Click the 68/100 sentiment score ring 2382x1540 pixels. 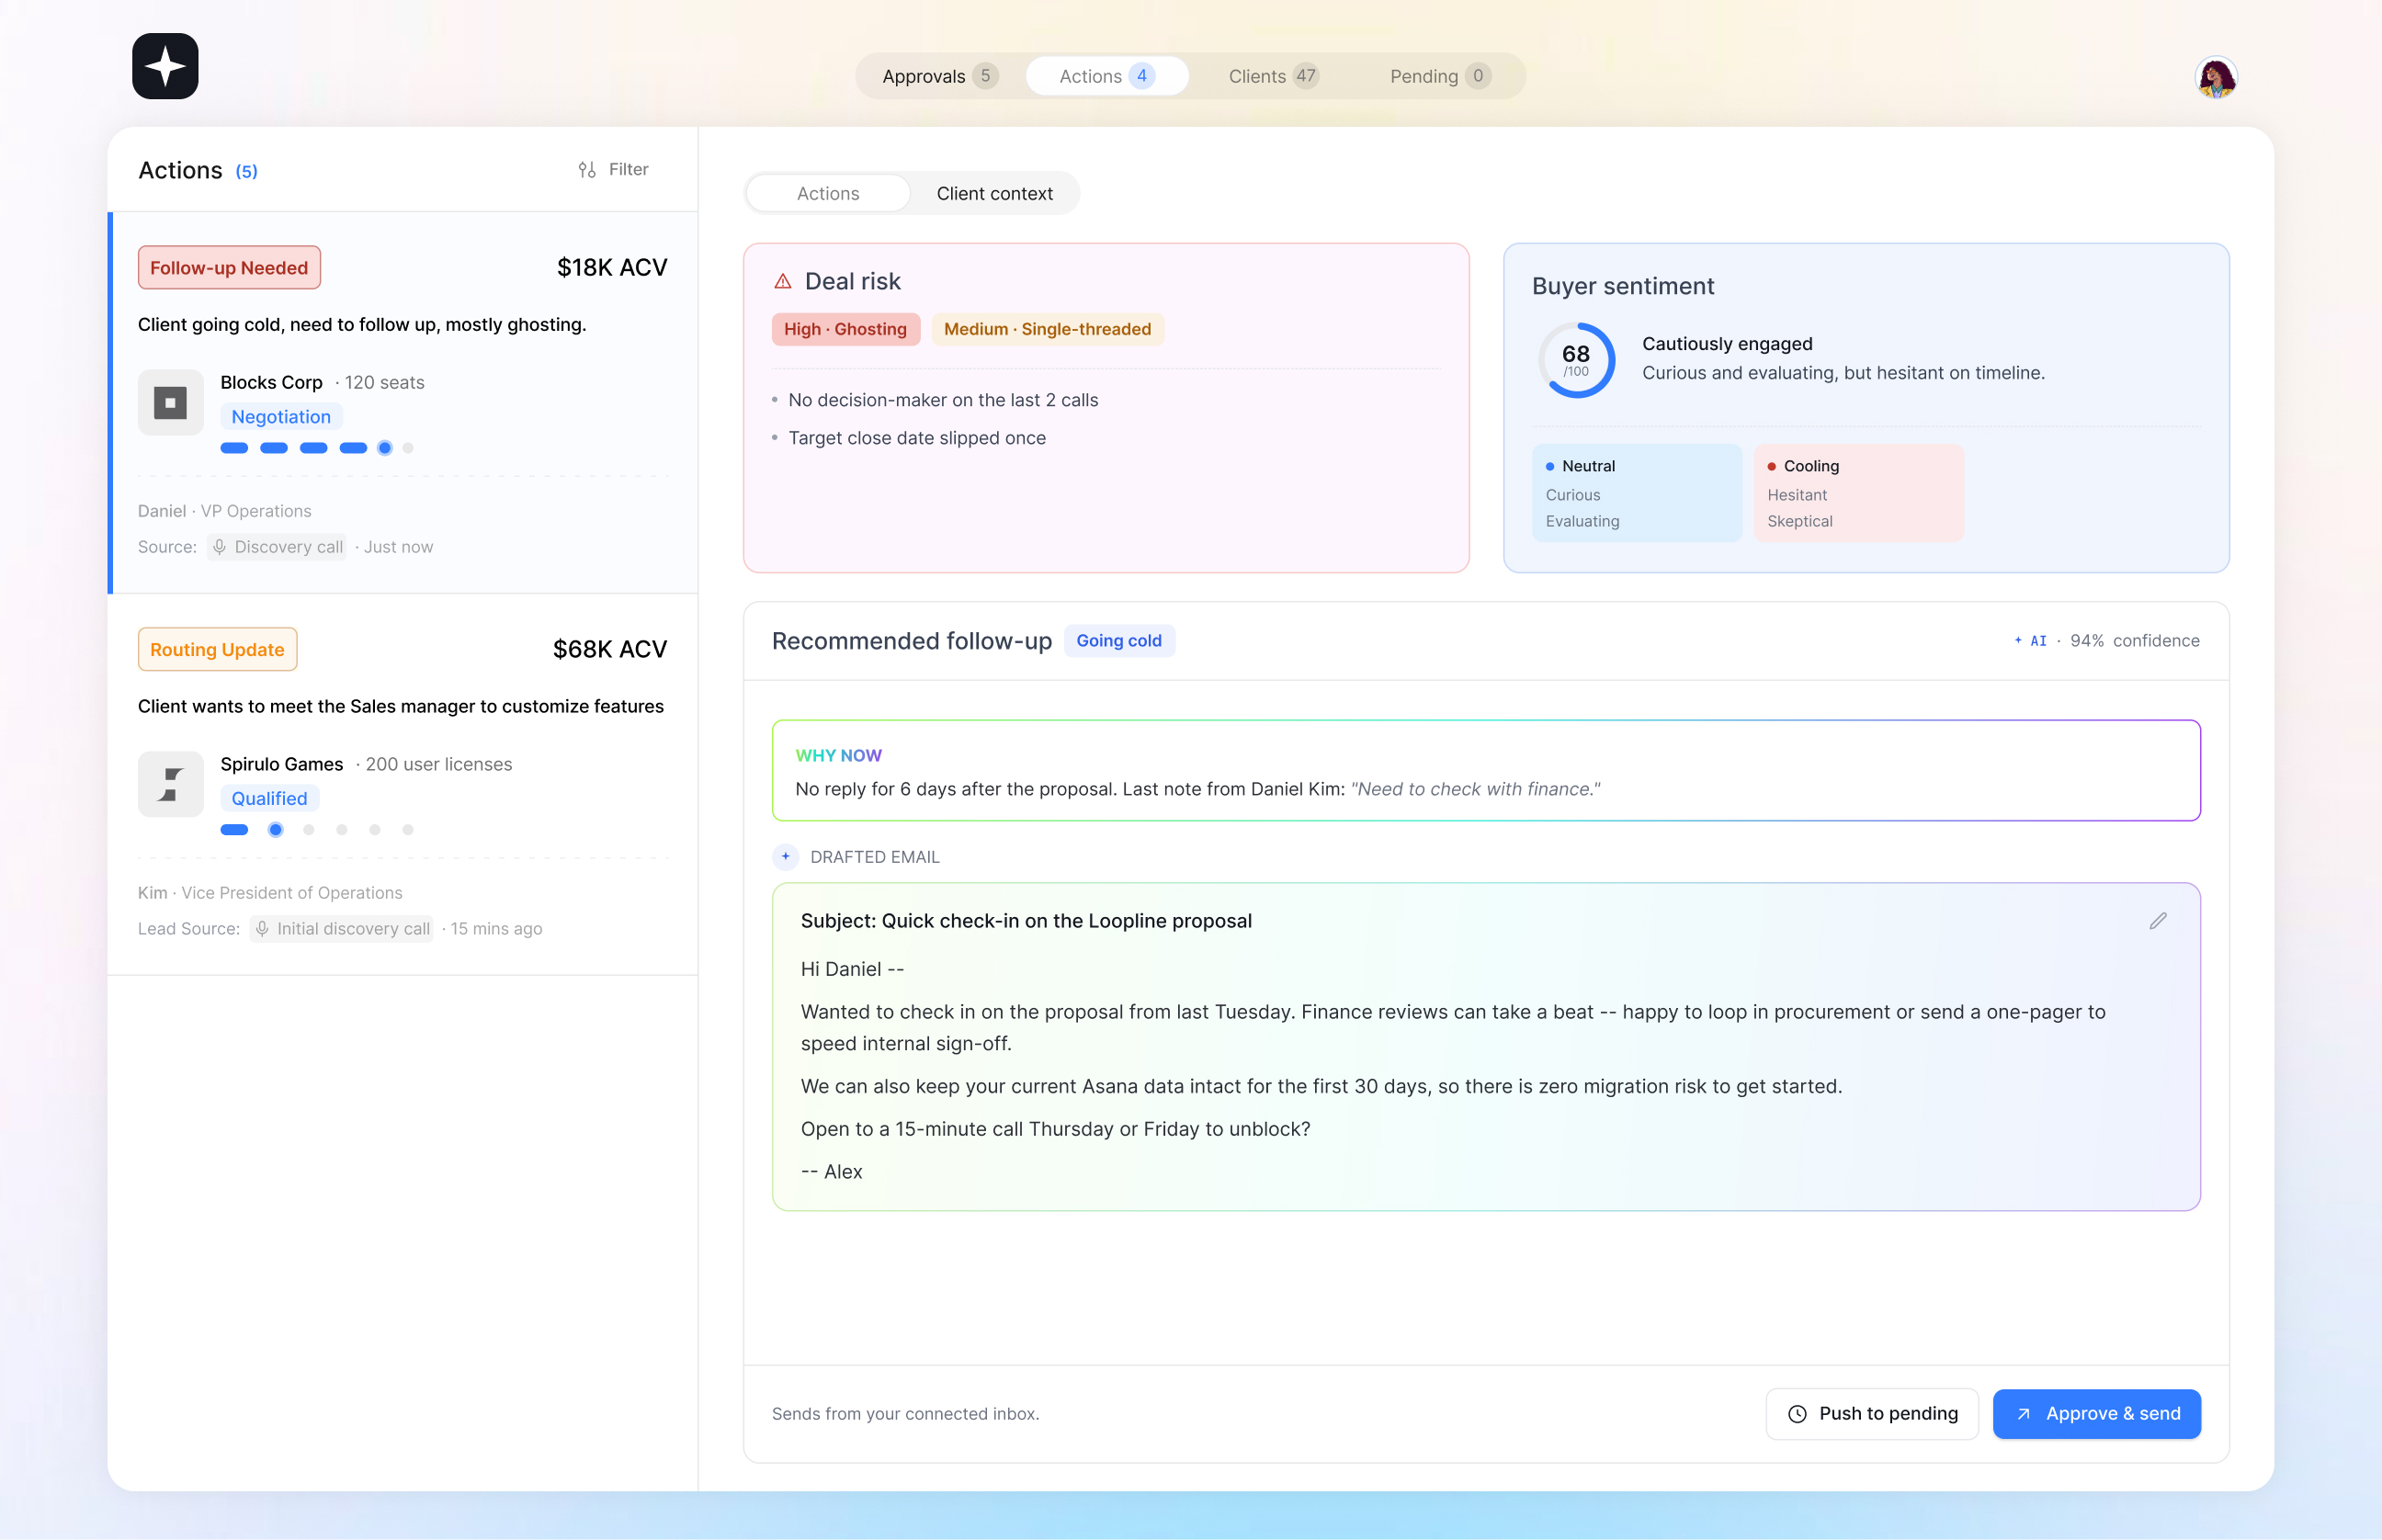coord(1576,360)
